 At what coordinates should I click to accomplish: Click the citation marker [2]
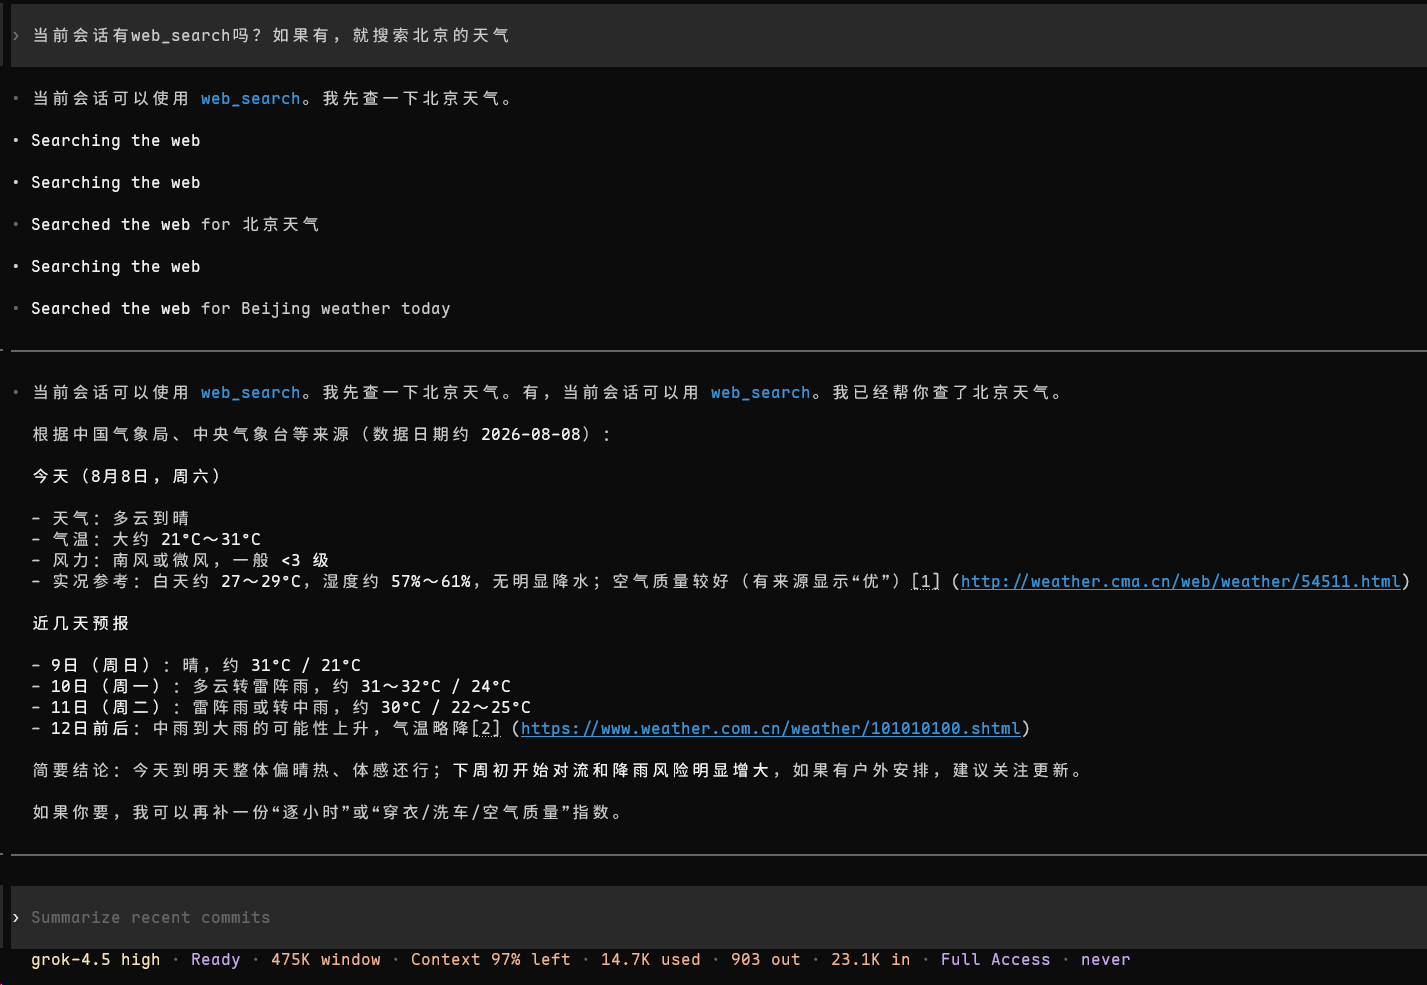coord(486,729)
